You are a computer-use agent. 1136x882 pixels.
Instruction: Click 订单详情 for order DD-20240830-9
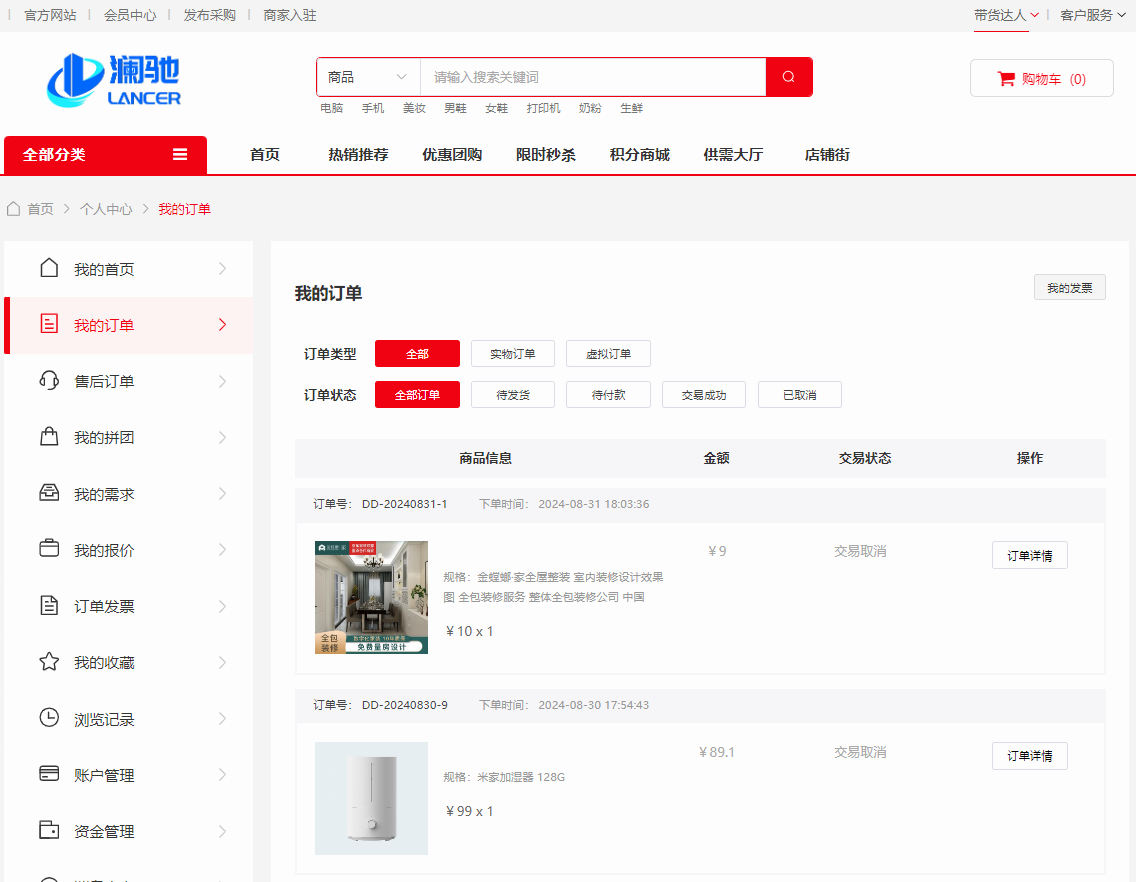(1029, 756)
